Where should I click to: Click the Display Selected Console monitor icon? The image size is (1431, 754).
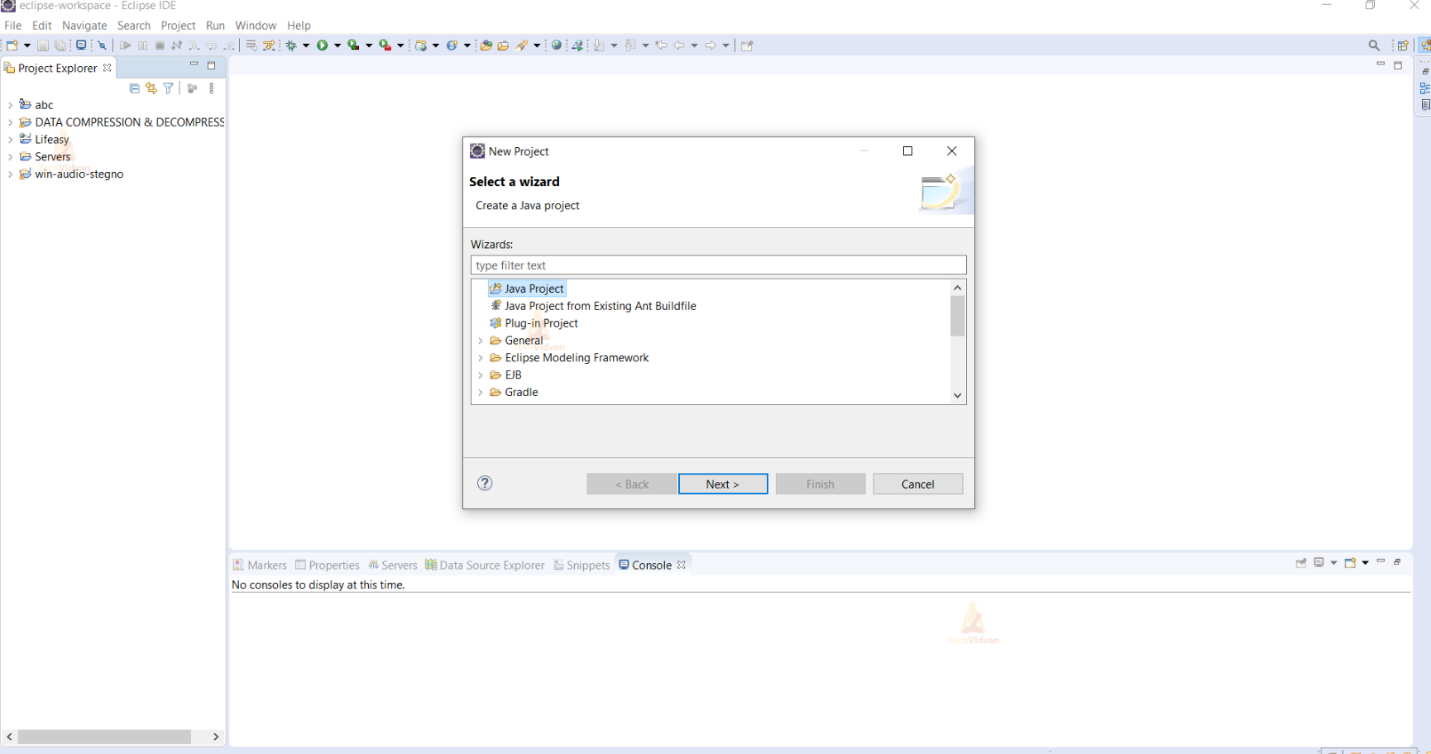pyautogui.click(x=1320, y=563)
